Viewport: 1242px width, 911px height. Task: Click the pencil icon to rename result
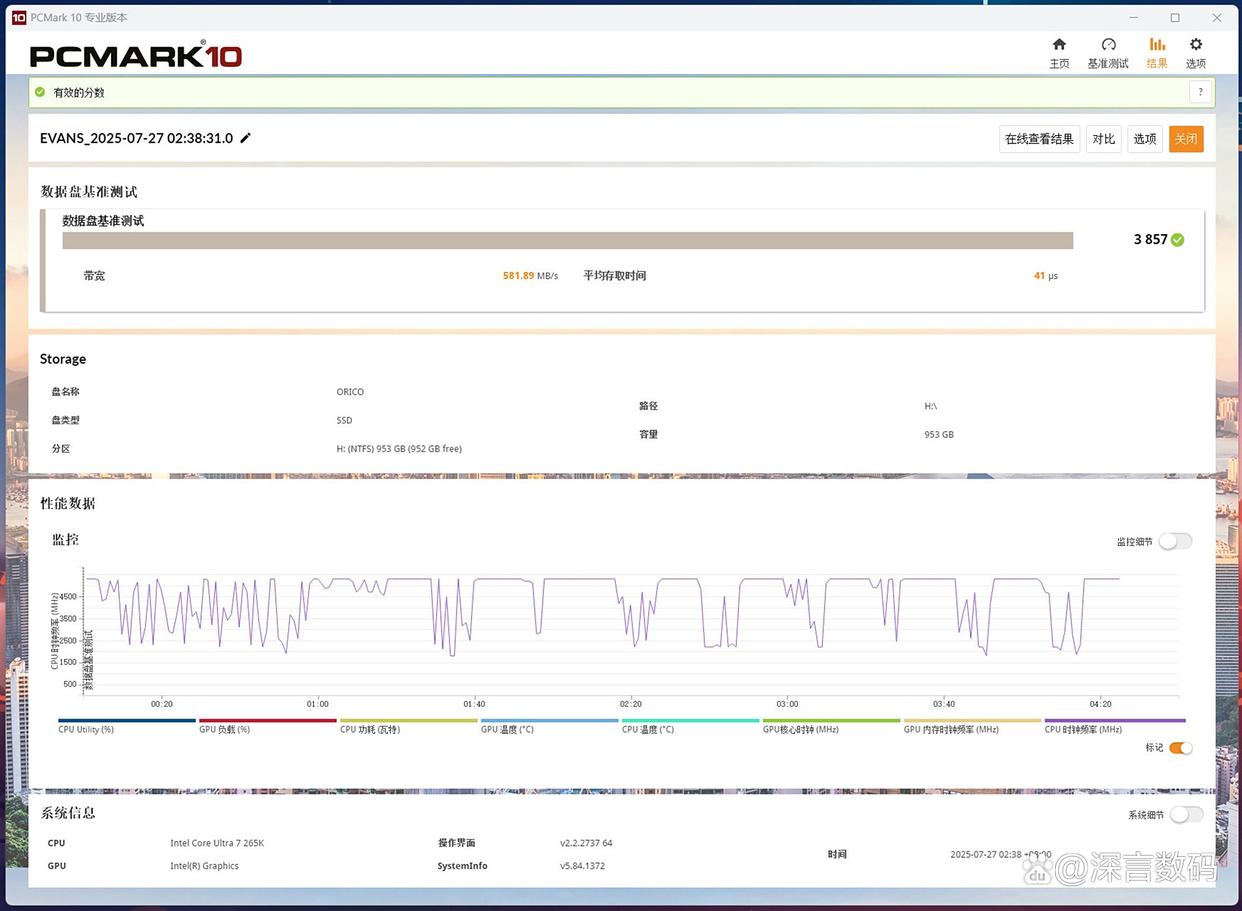[246, 138]
